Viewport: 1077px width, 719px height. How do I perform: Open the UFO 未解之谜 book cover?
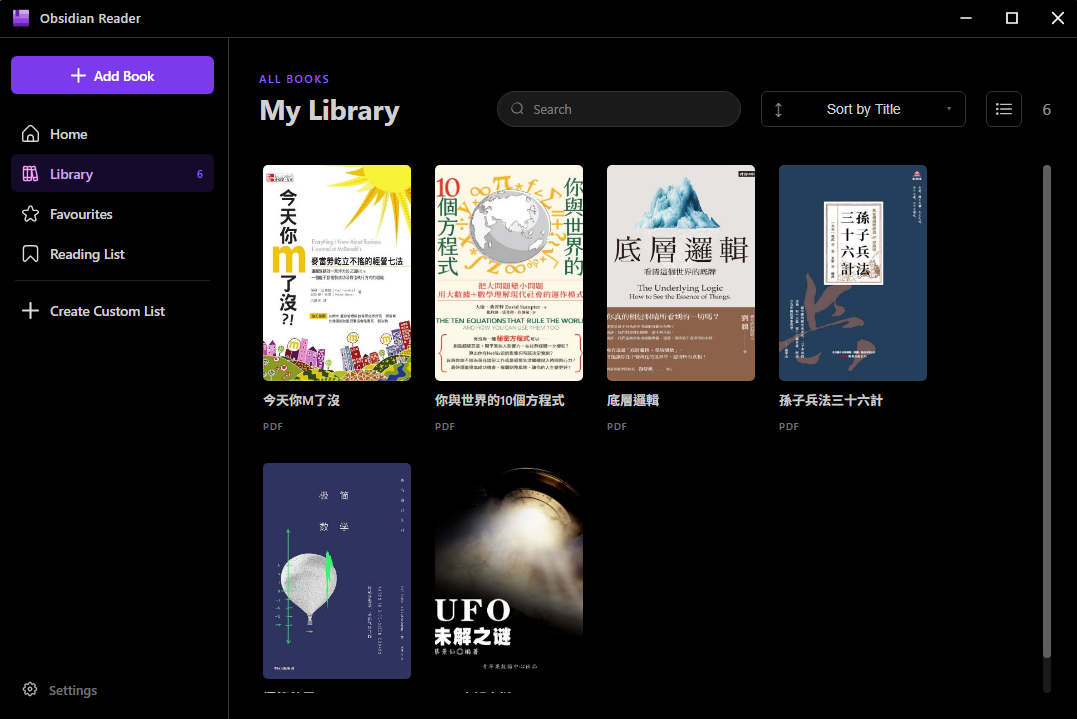pyautogui.click(x=508, y=571)
